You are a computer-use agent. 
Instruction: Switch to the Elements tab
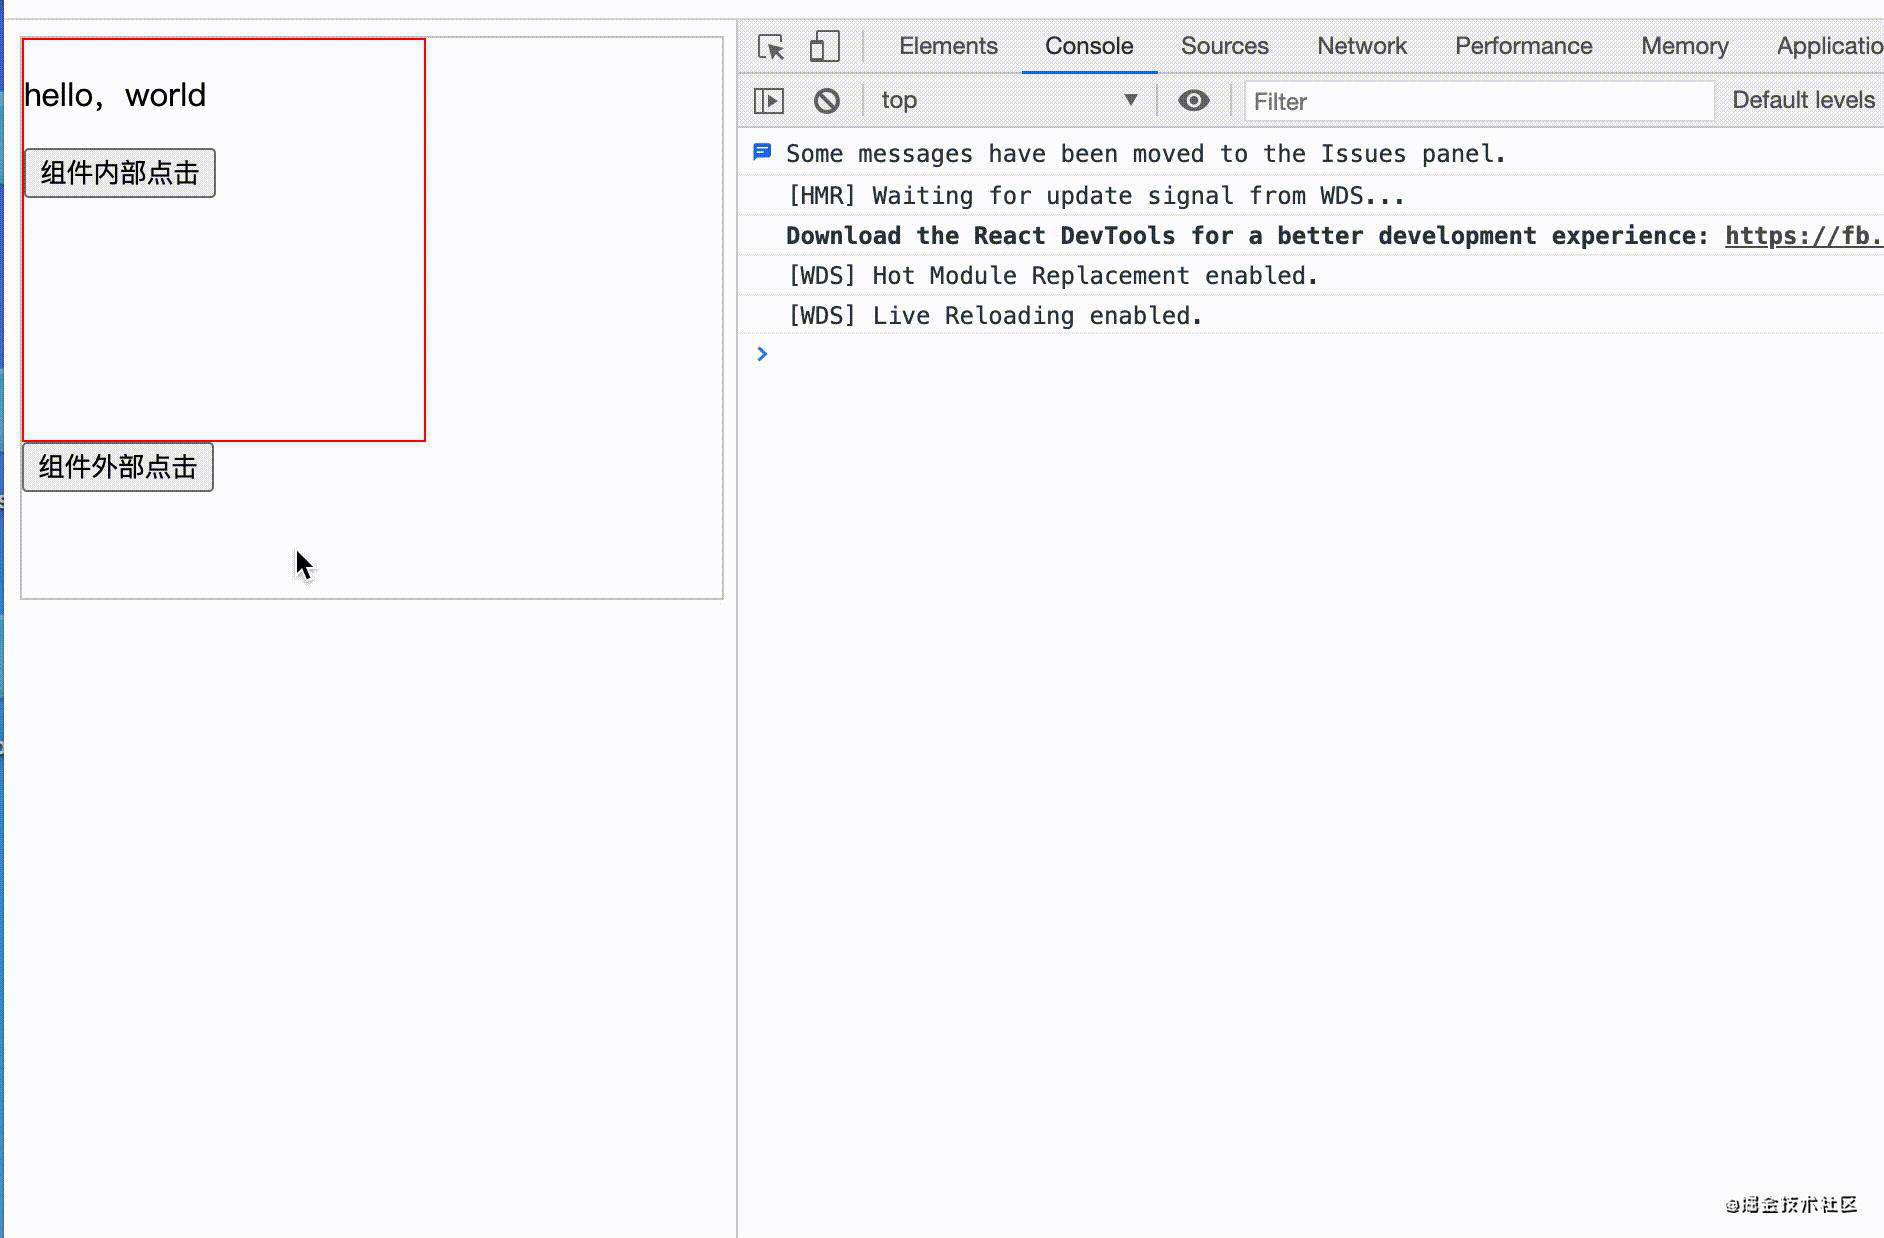click(948, 46)
